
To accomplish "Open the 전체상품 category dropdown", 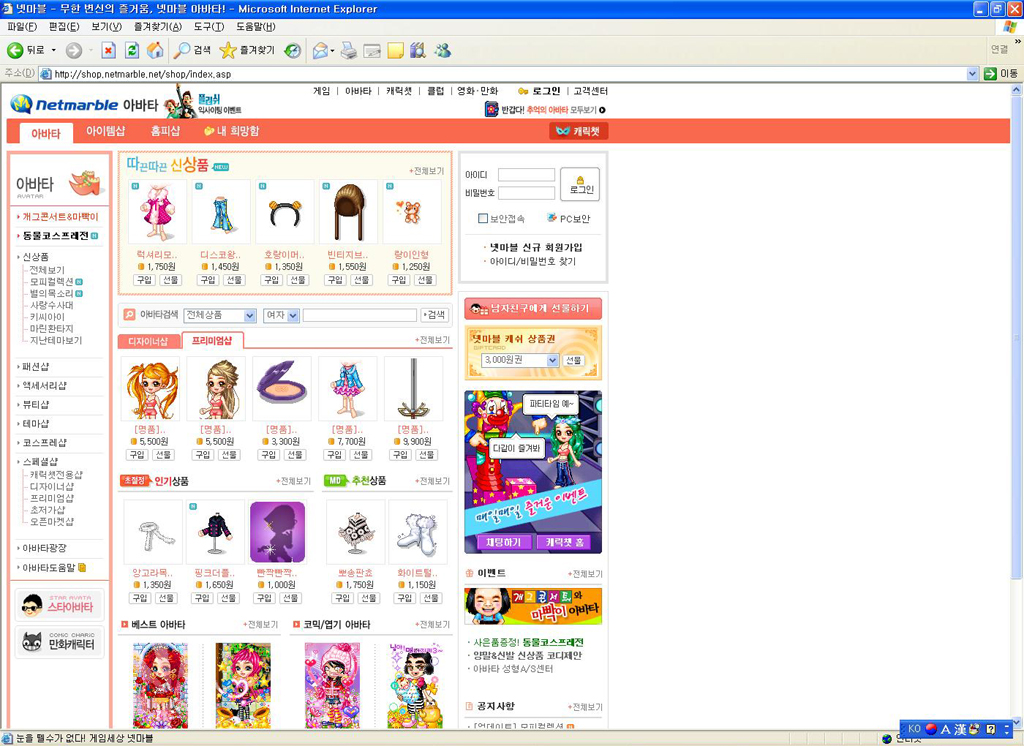I will (220, 315).
